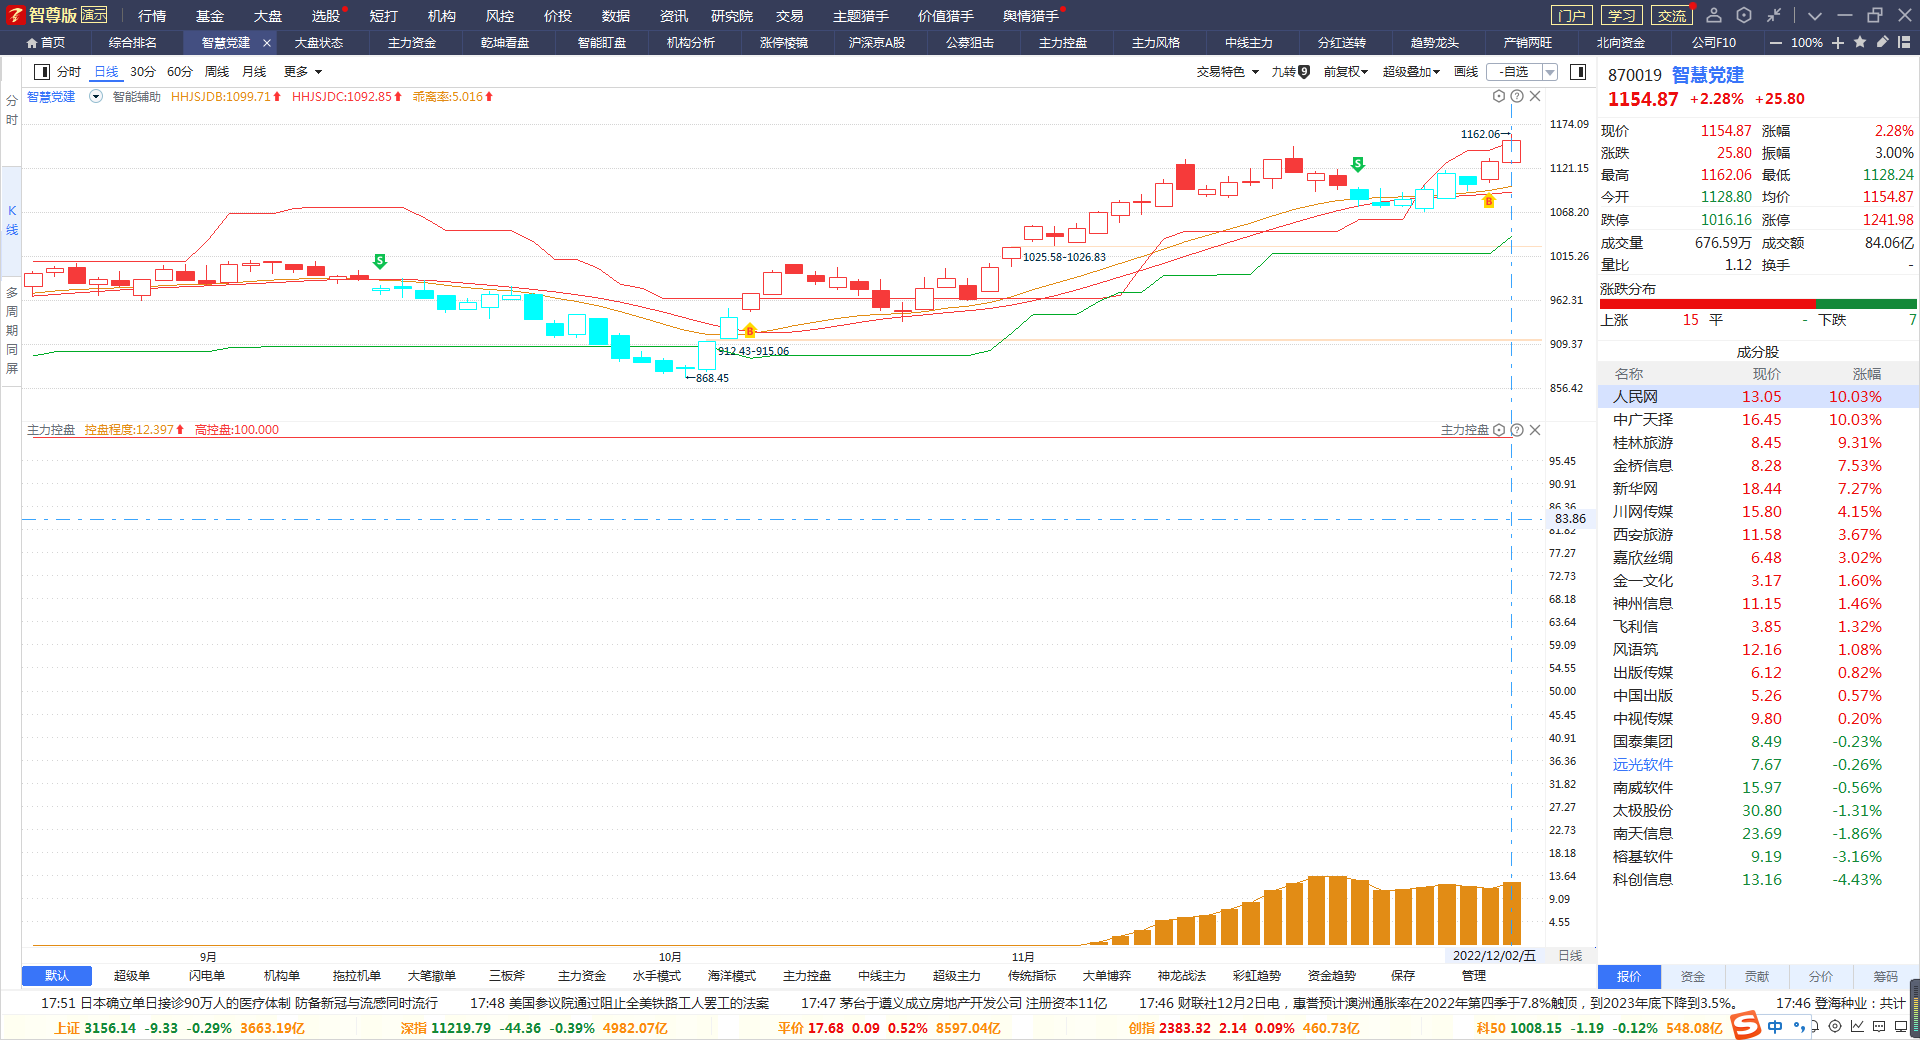The width and height of the screenshot is (1920, 1040).
Task: Close the 主力控盘 indicator panel
Action: [1535, 430]
